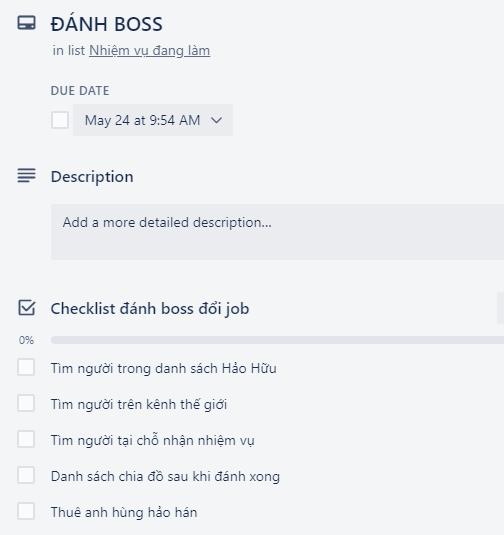Open the 'Nhiệm vụ đang làm' list link
Viewport: 504px width, 535px height.
point(149,50)
